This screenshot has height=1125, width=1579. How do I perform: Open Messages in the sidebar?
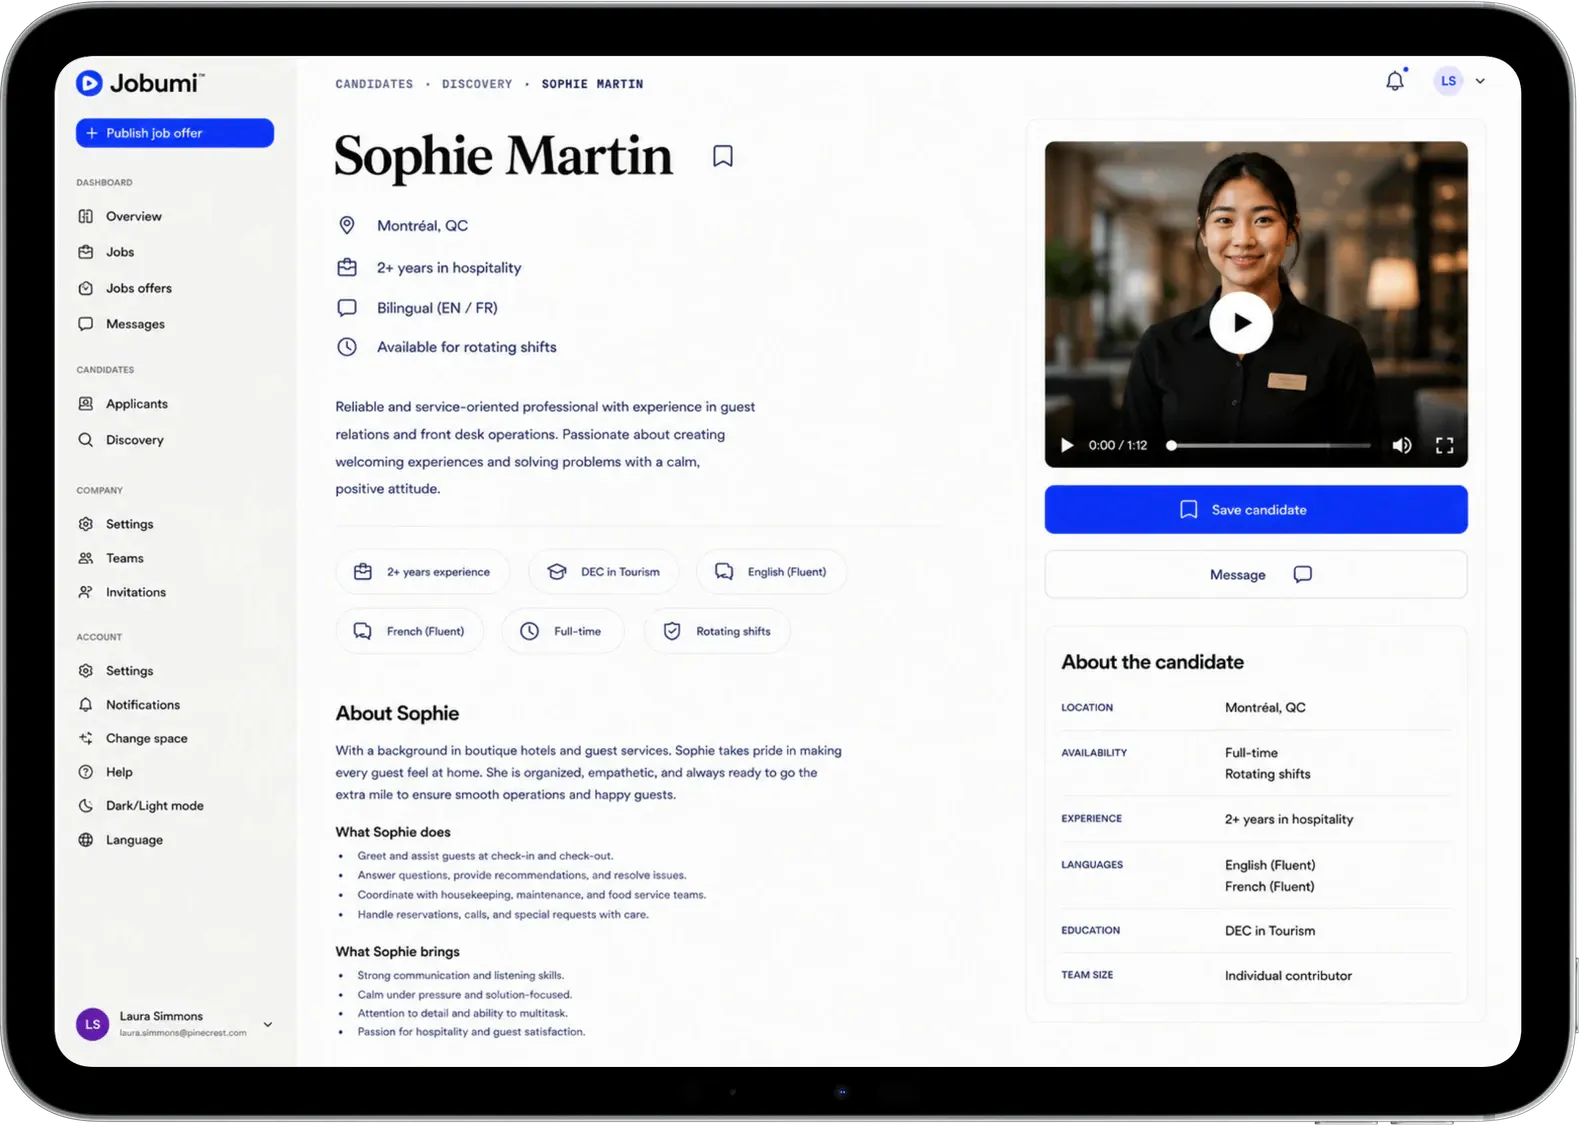click(x=135, y=324)
